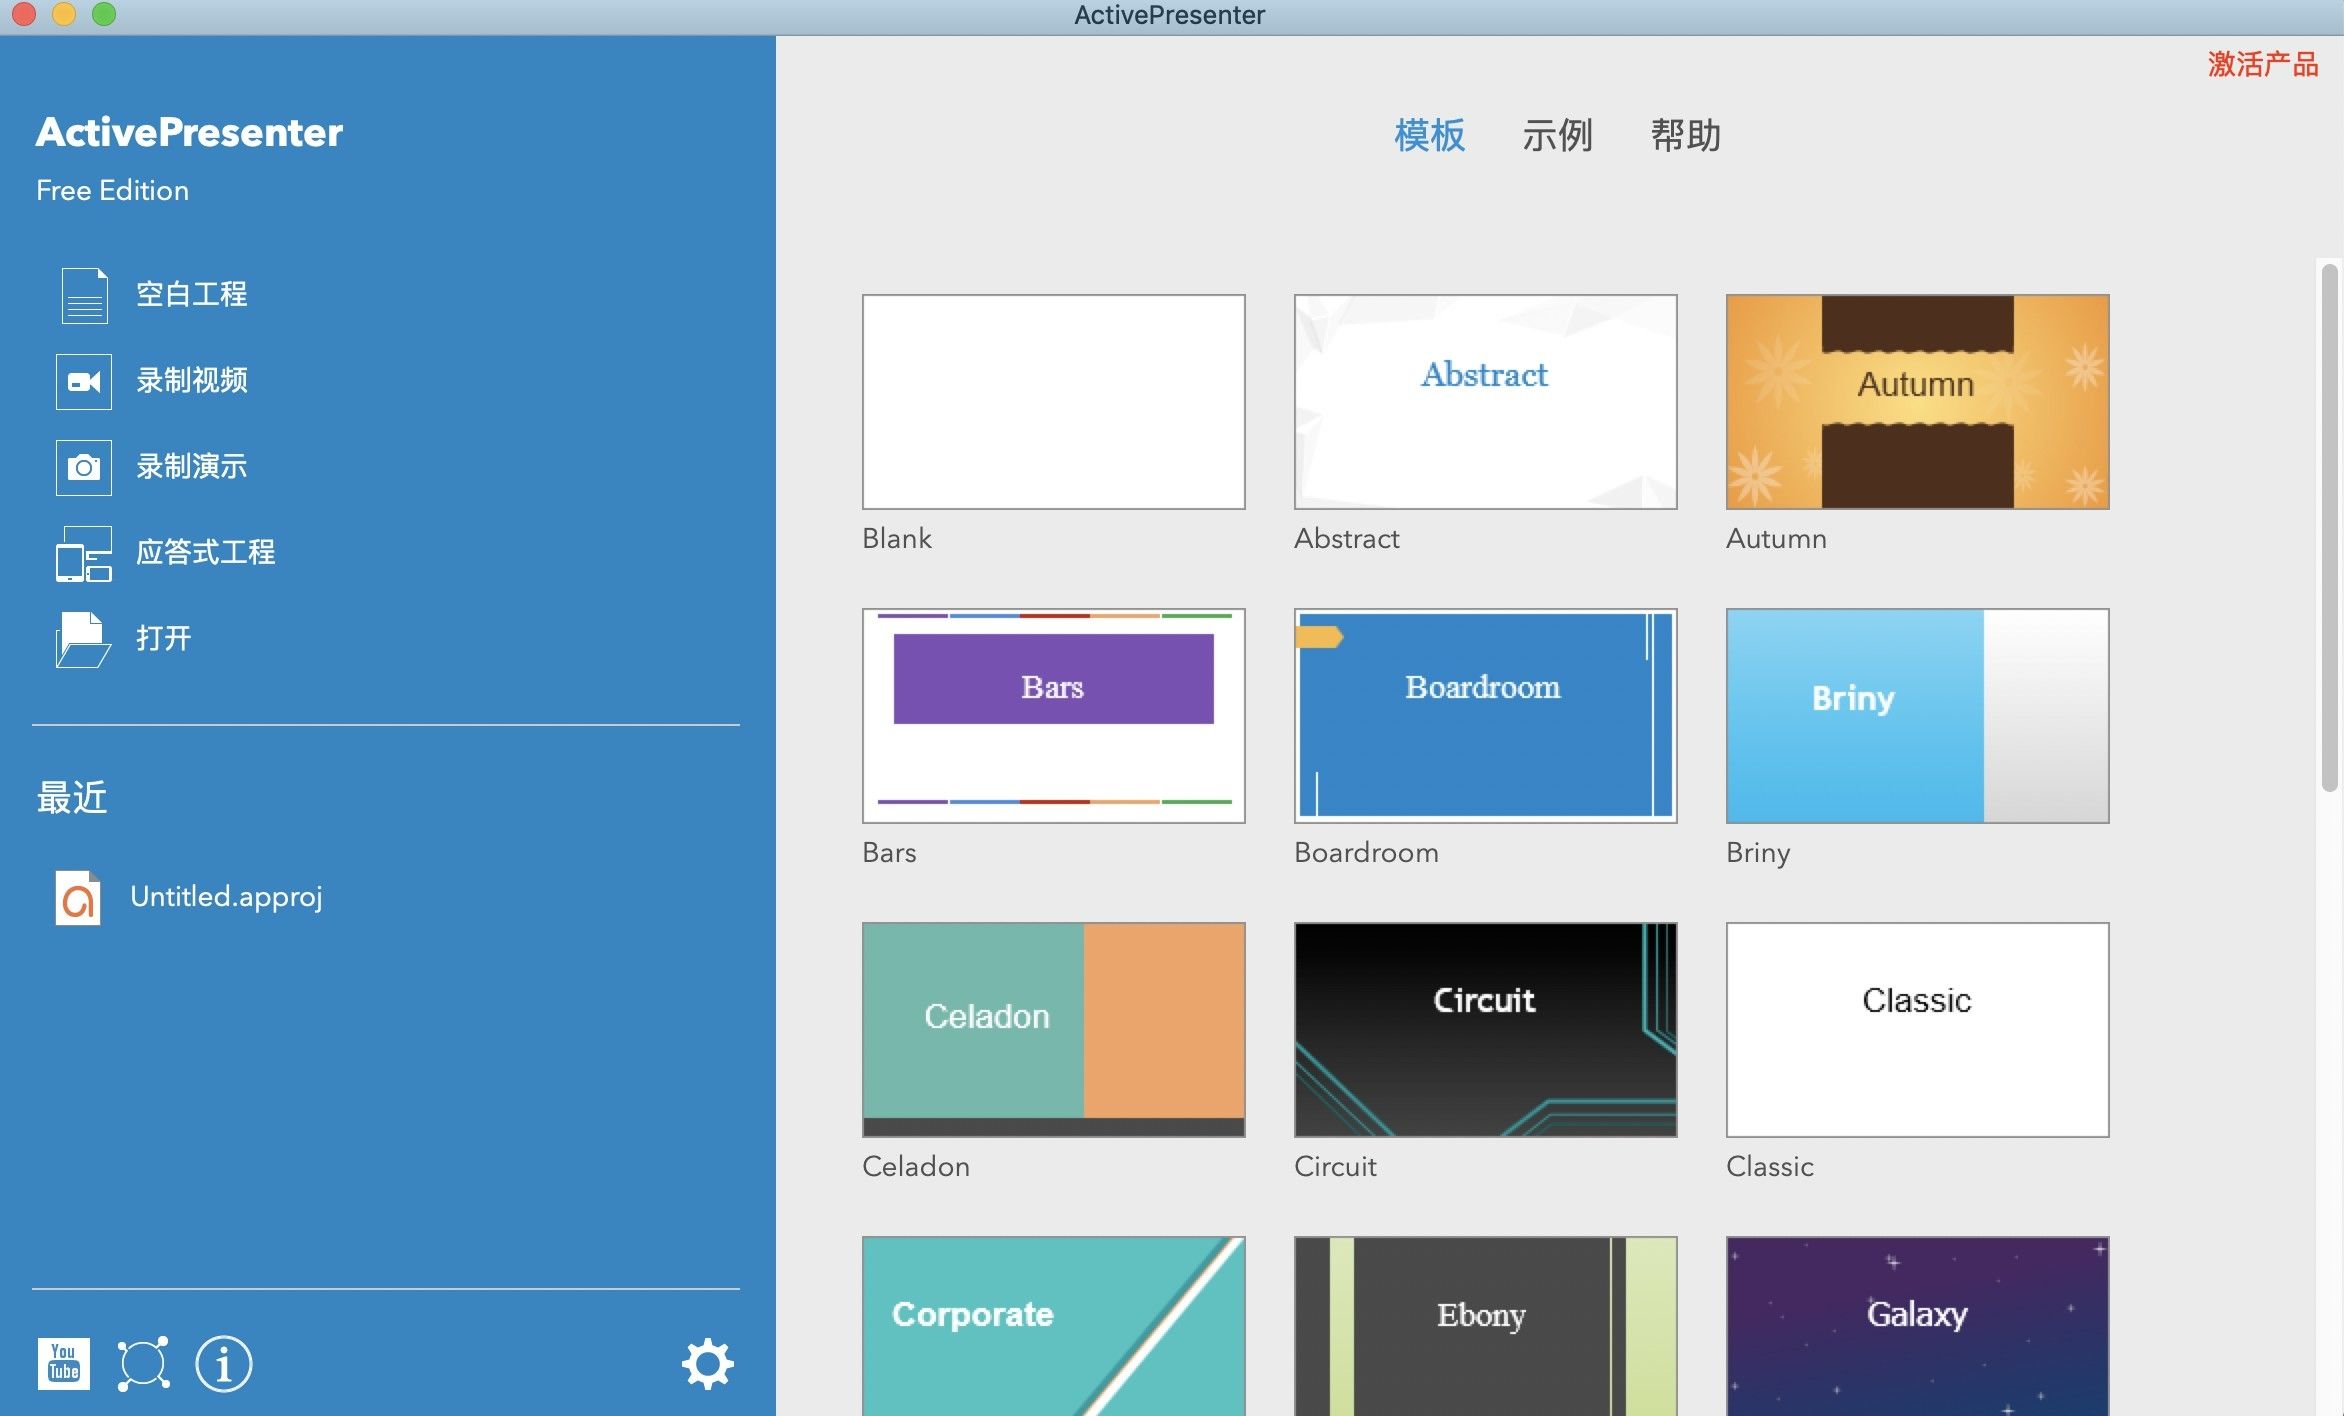Open the info about icon
Viewport: 2344px width, 1416px height.
click(223, 1363)
